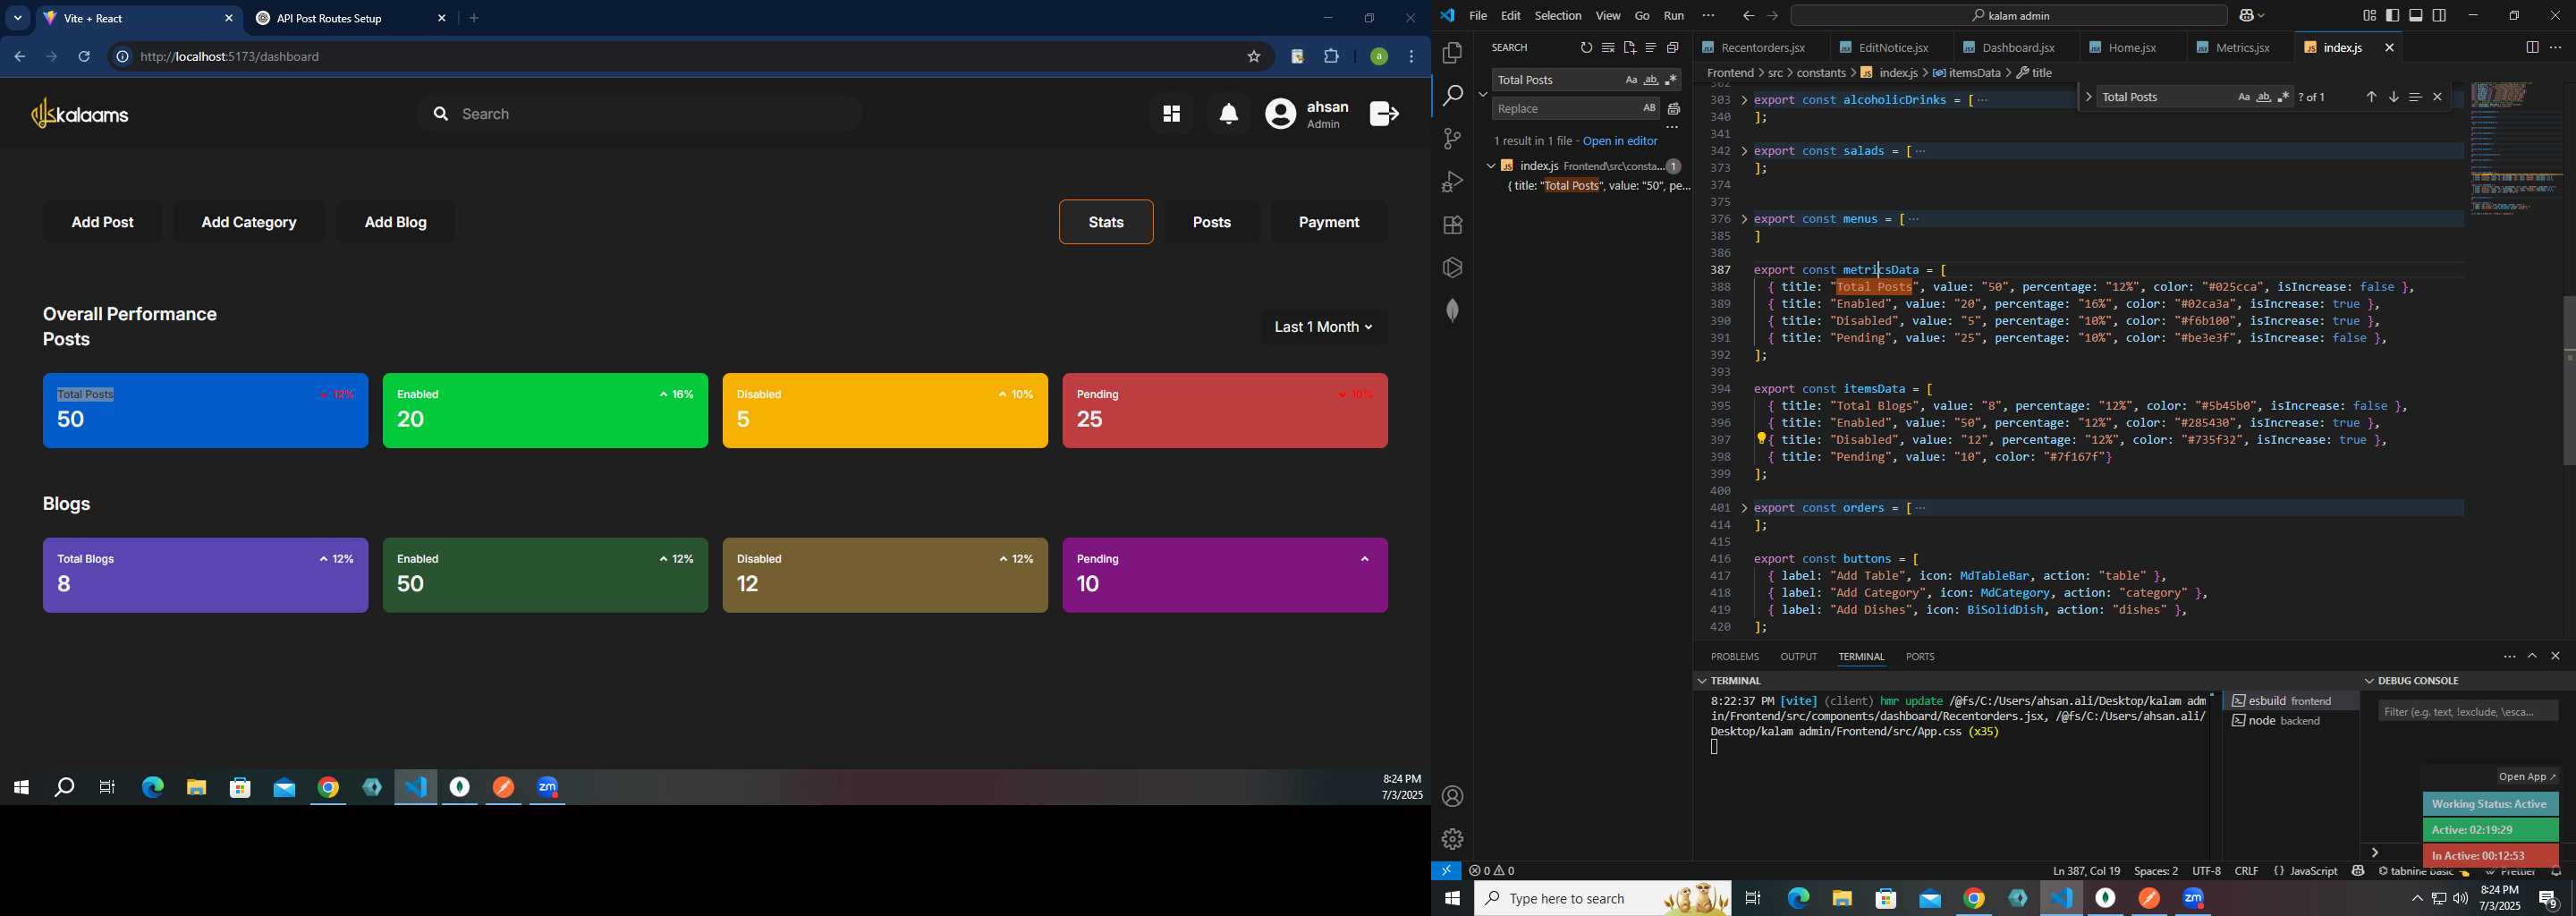
Task: Switch to PROBLEMS panel tab
Action: (1734, 657)
